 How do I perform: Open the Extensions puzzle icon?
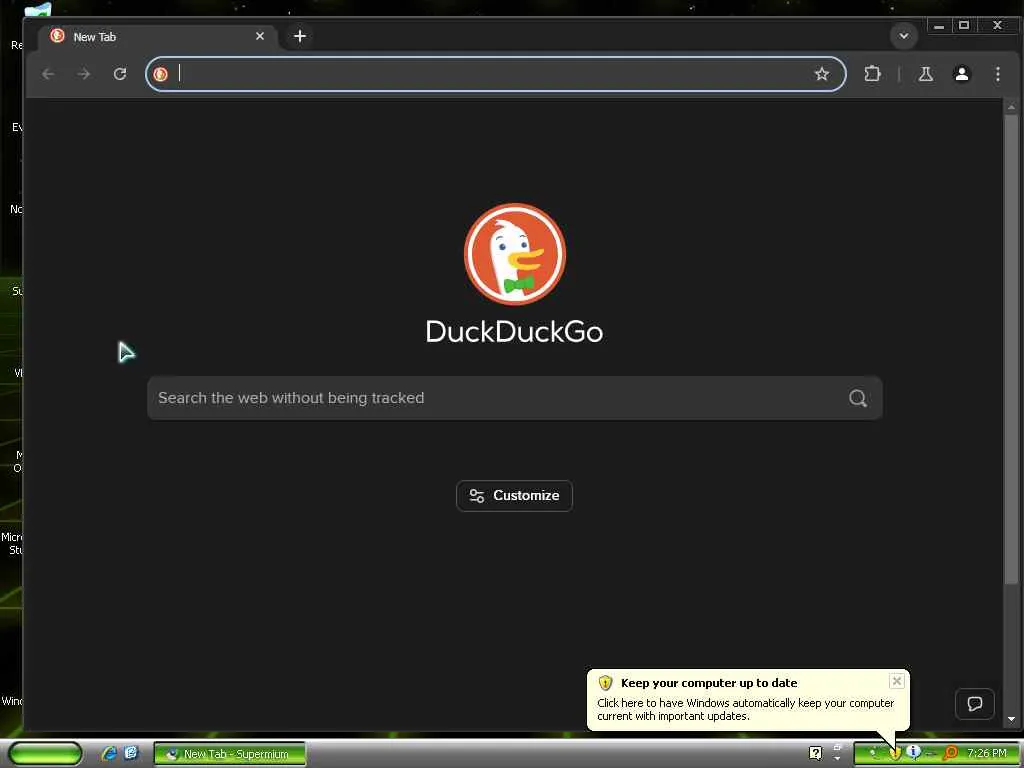tap(872, 74)
